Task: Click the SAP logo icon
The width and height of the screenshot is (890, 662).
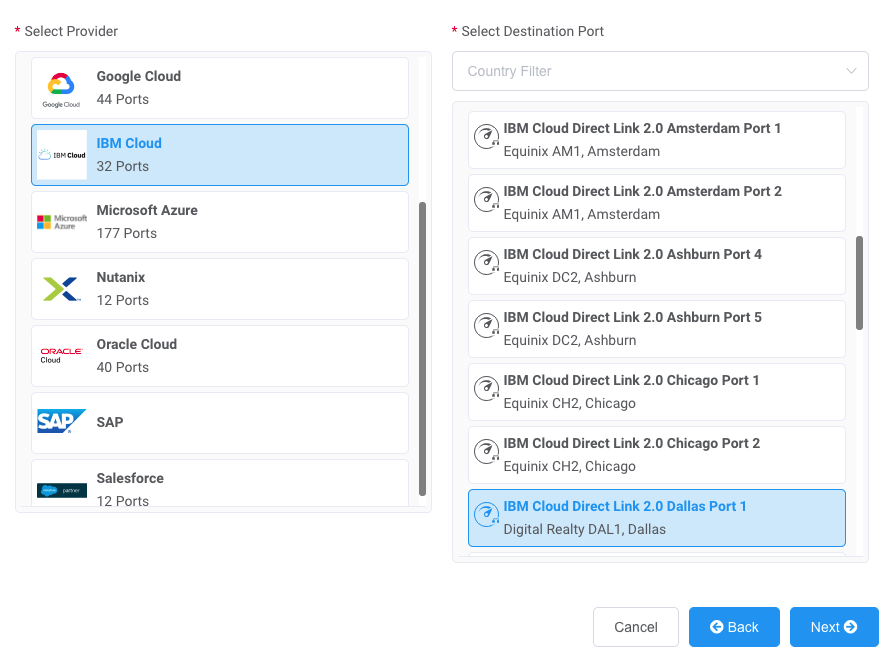Action: click(x=61, y=422)
